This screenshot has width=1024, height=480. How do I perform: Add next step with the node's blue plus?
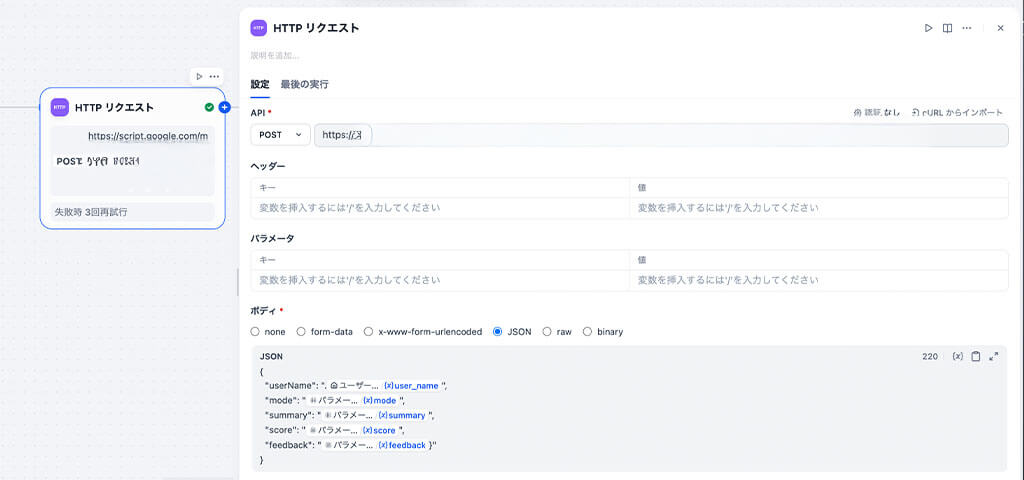coord(225,107)
